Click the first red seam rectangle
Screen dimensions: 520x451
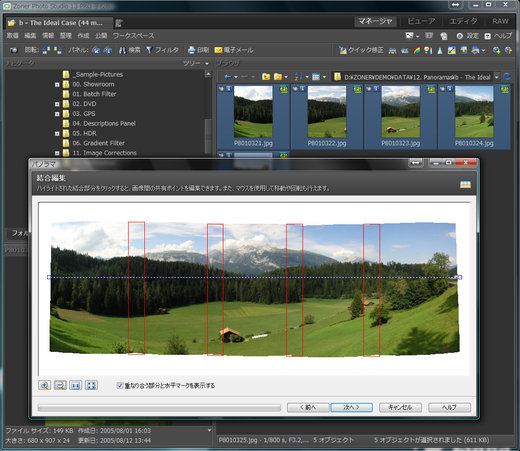click(136, 288)
